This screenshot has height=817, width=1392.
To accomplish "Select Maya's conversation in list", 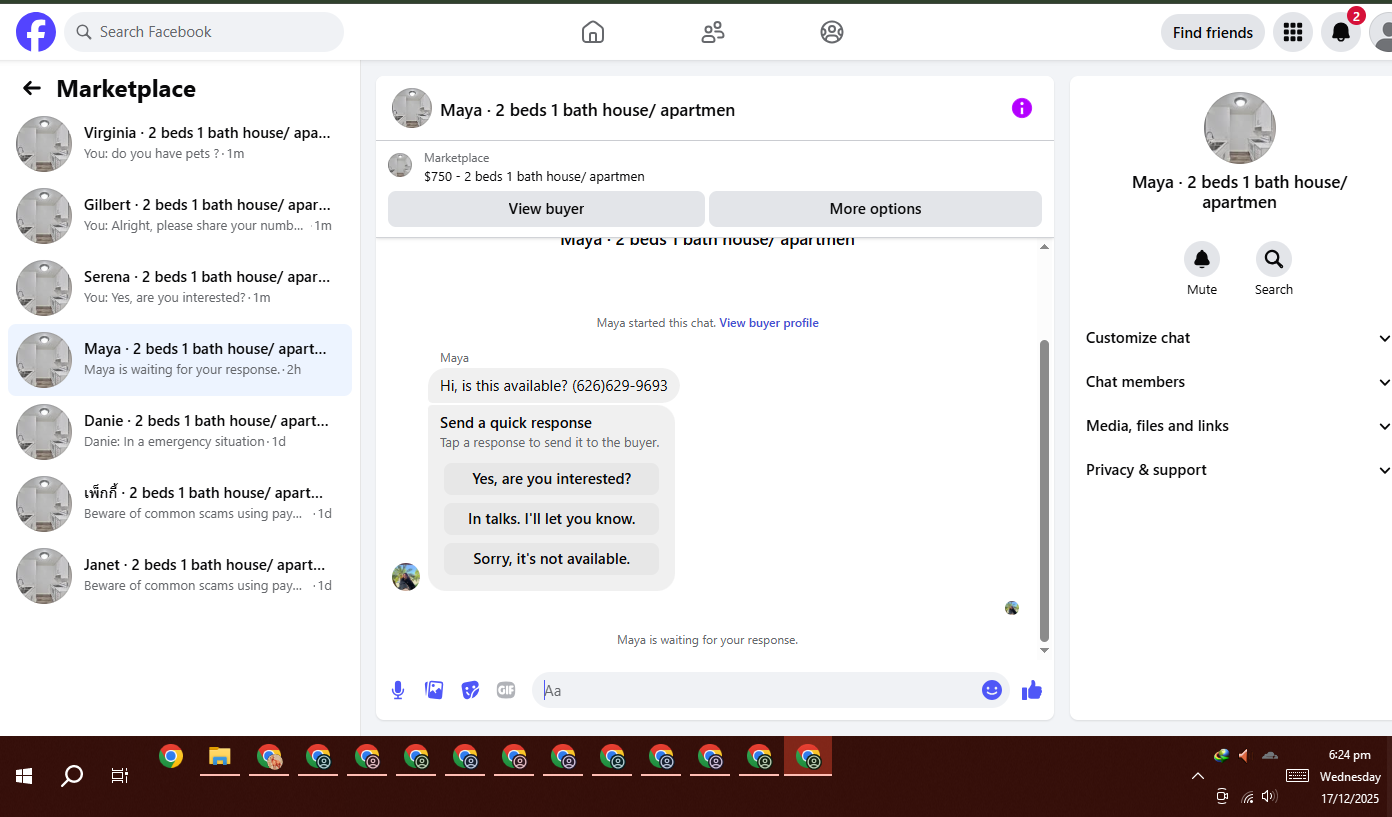I will coord(180,360).
